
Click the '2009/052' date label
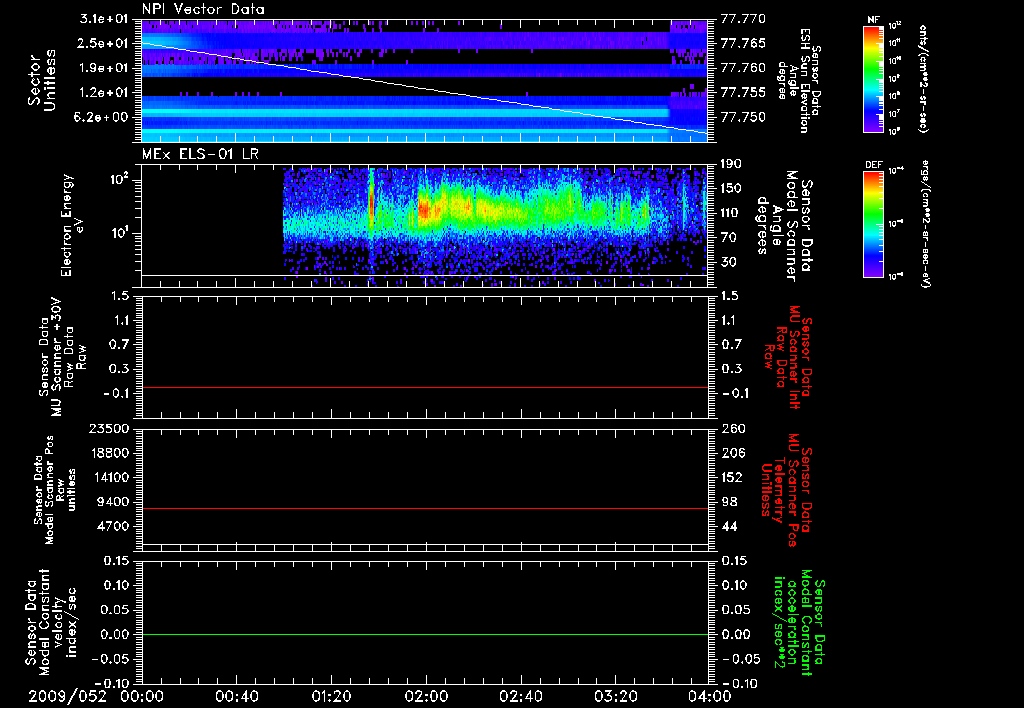point(67,696)
